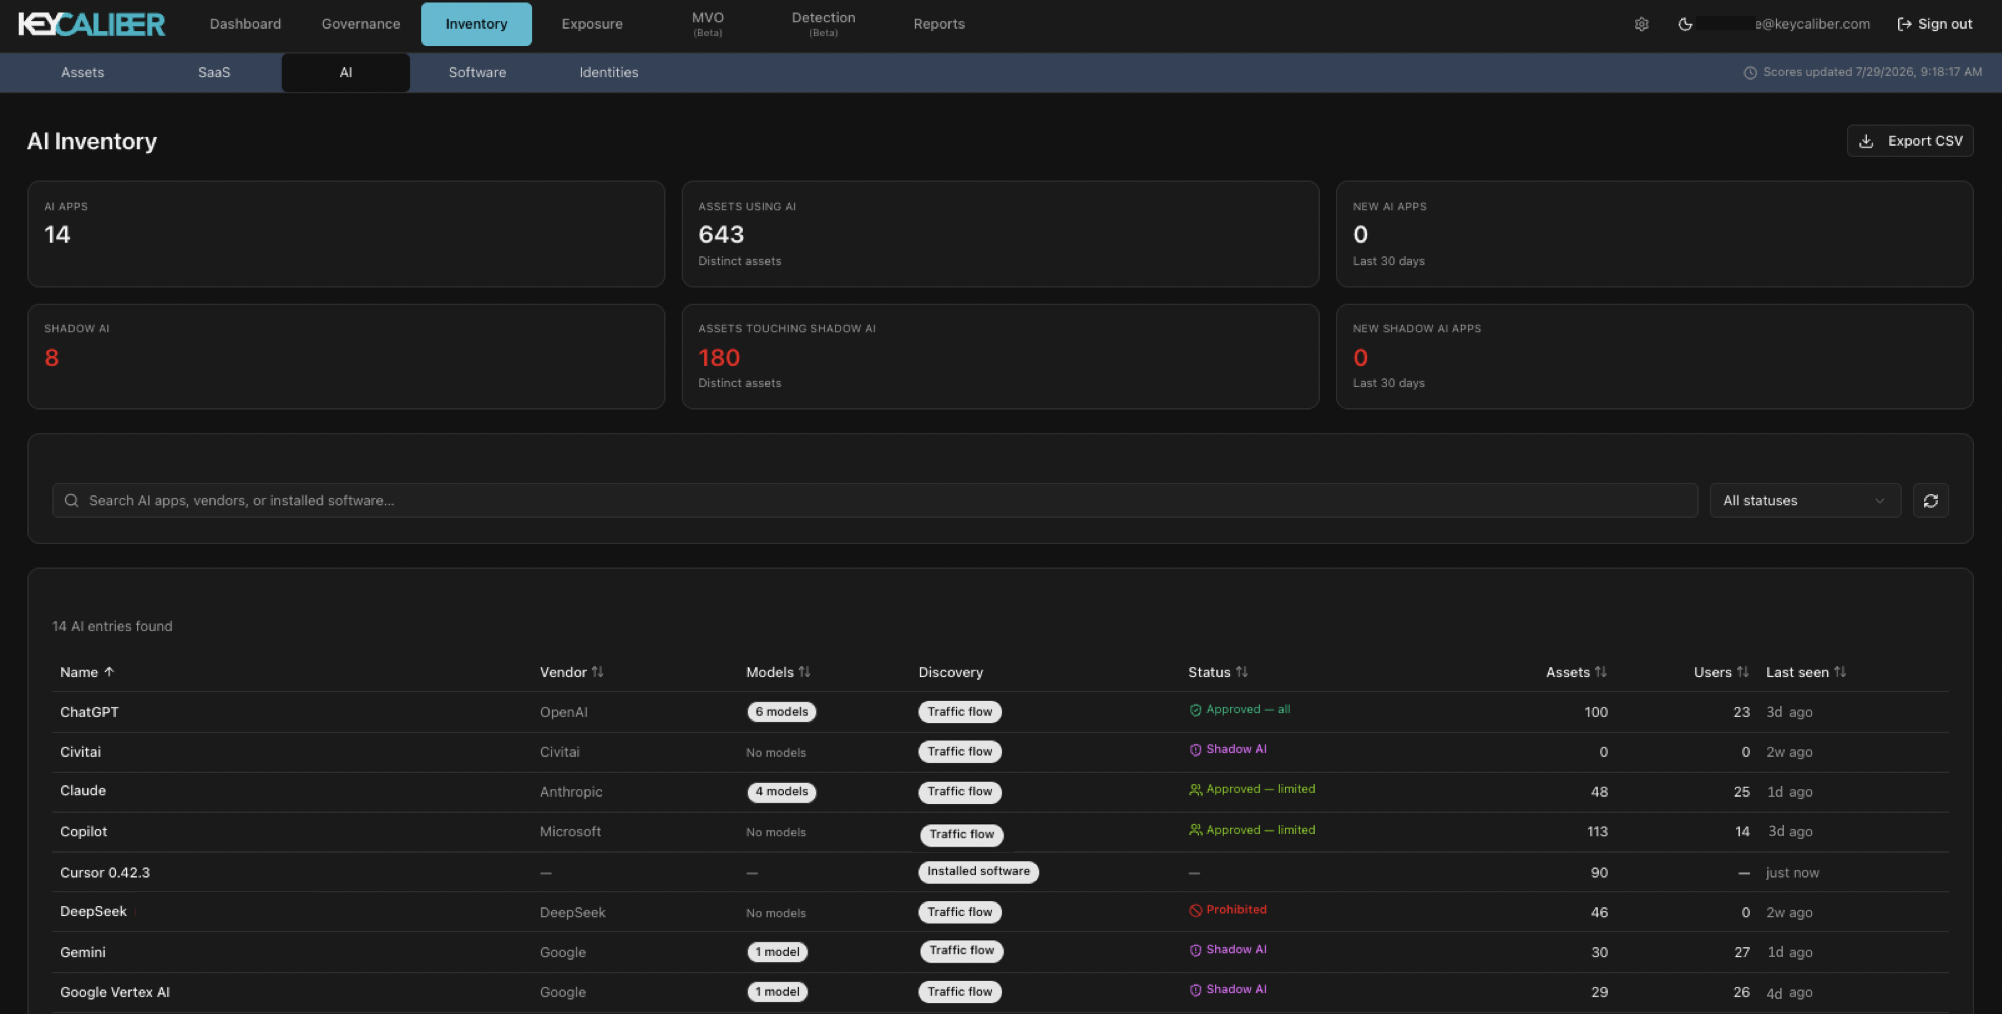Click the Scores updated timestamp
Screen dimensions: 2002x1014
point(1862,72)
